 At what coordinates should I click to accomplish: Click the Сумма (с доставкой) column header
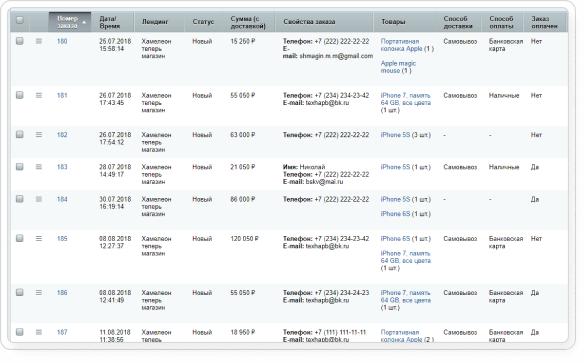pyautogui.click(x=248, y=22)
